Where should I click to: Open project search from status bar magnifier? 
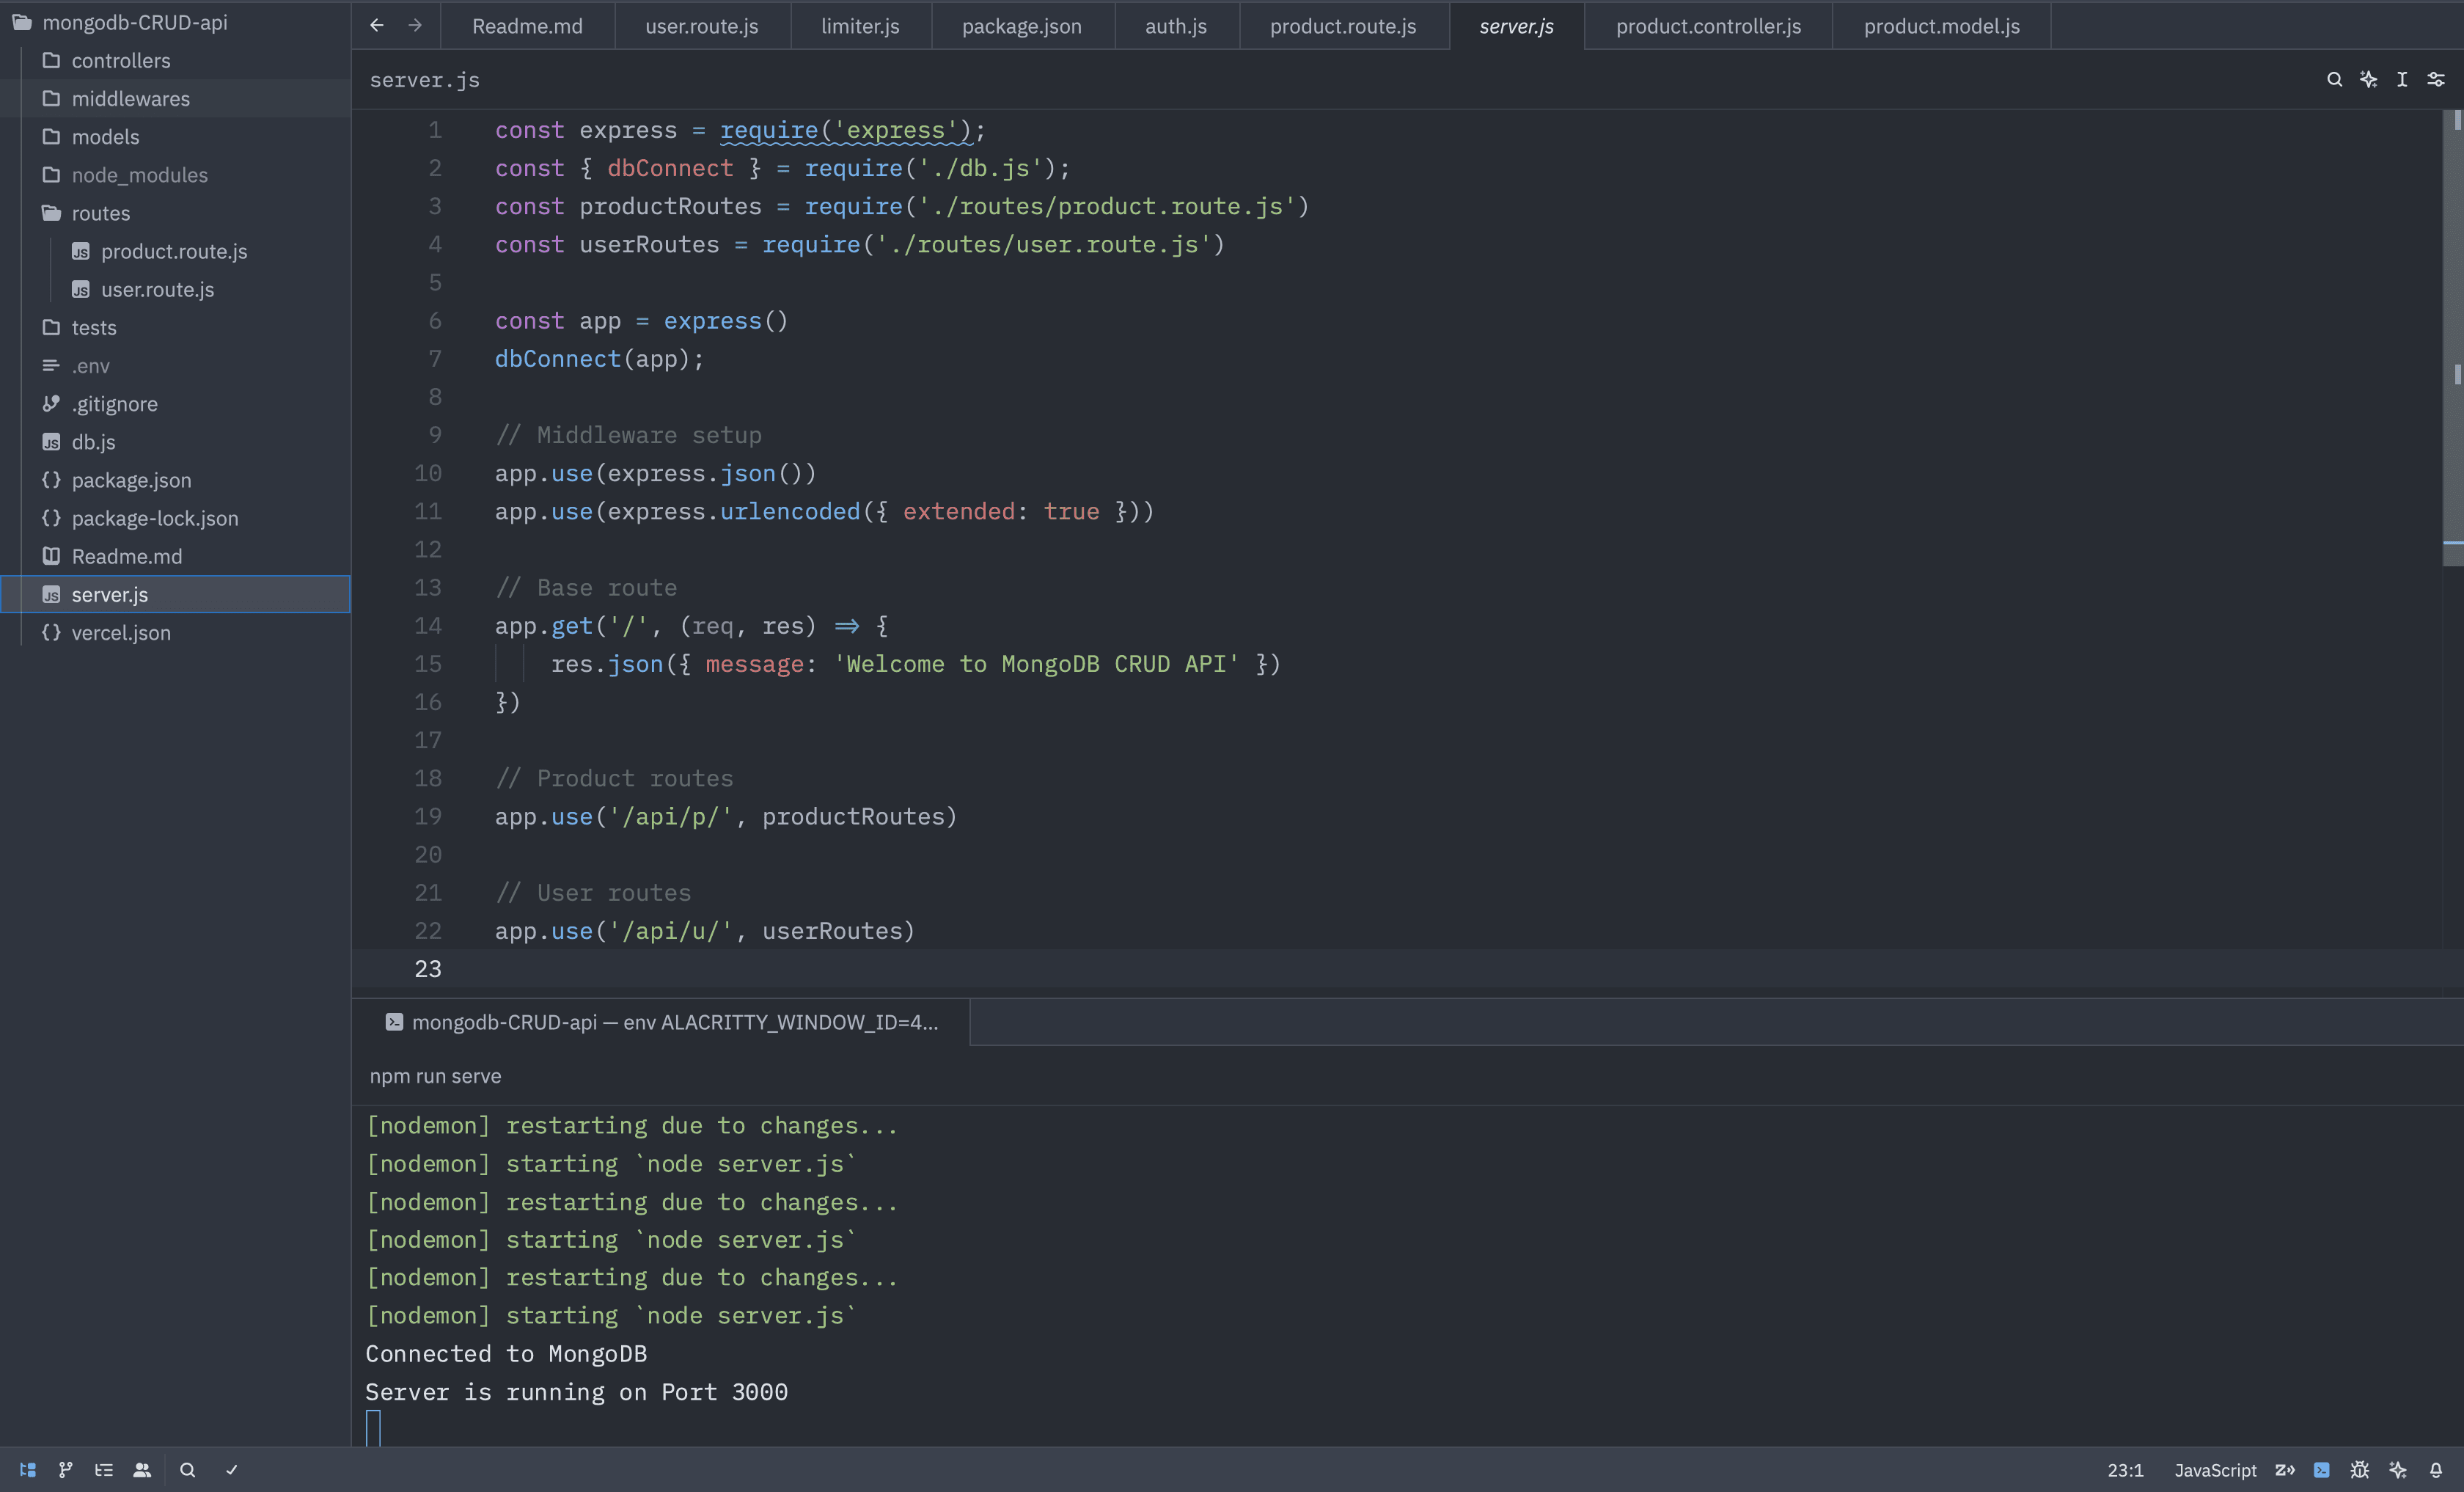point(187,1469)
